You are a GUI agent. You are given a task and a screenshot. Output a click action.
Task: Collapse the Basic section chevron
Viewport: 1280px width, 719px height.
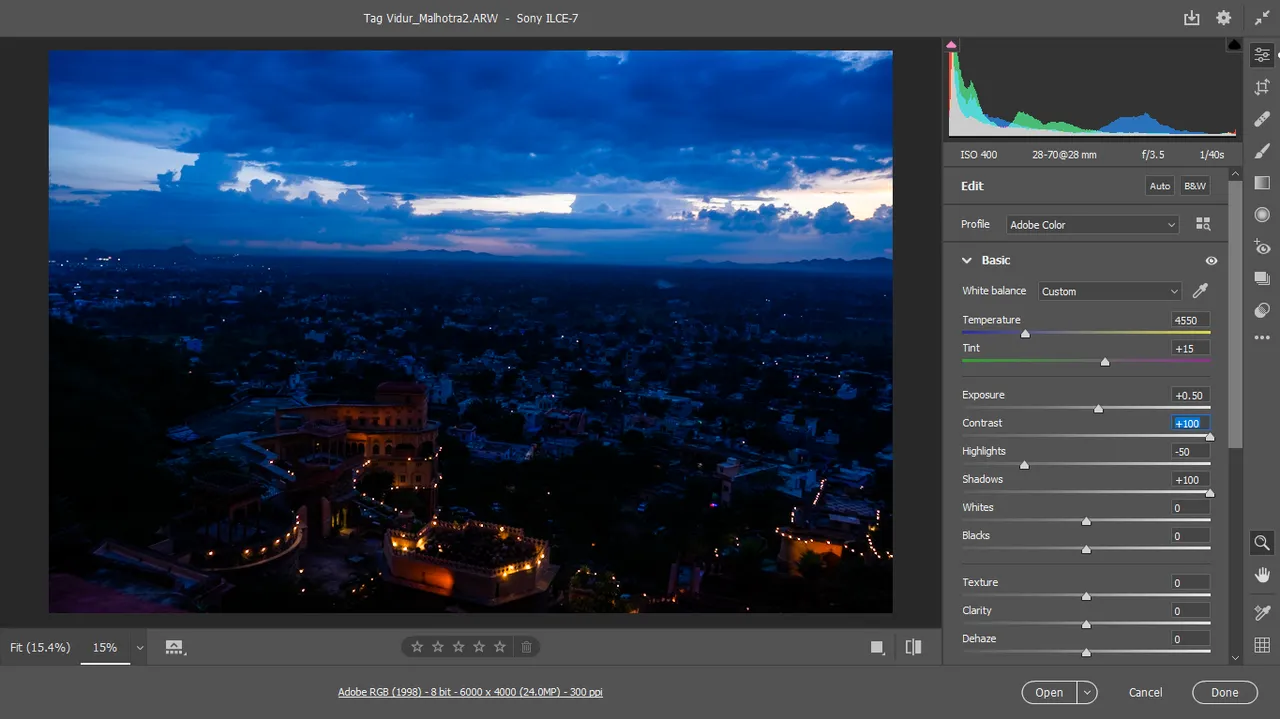coord(967,260)
